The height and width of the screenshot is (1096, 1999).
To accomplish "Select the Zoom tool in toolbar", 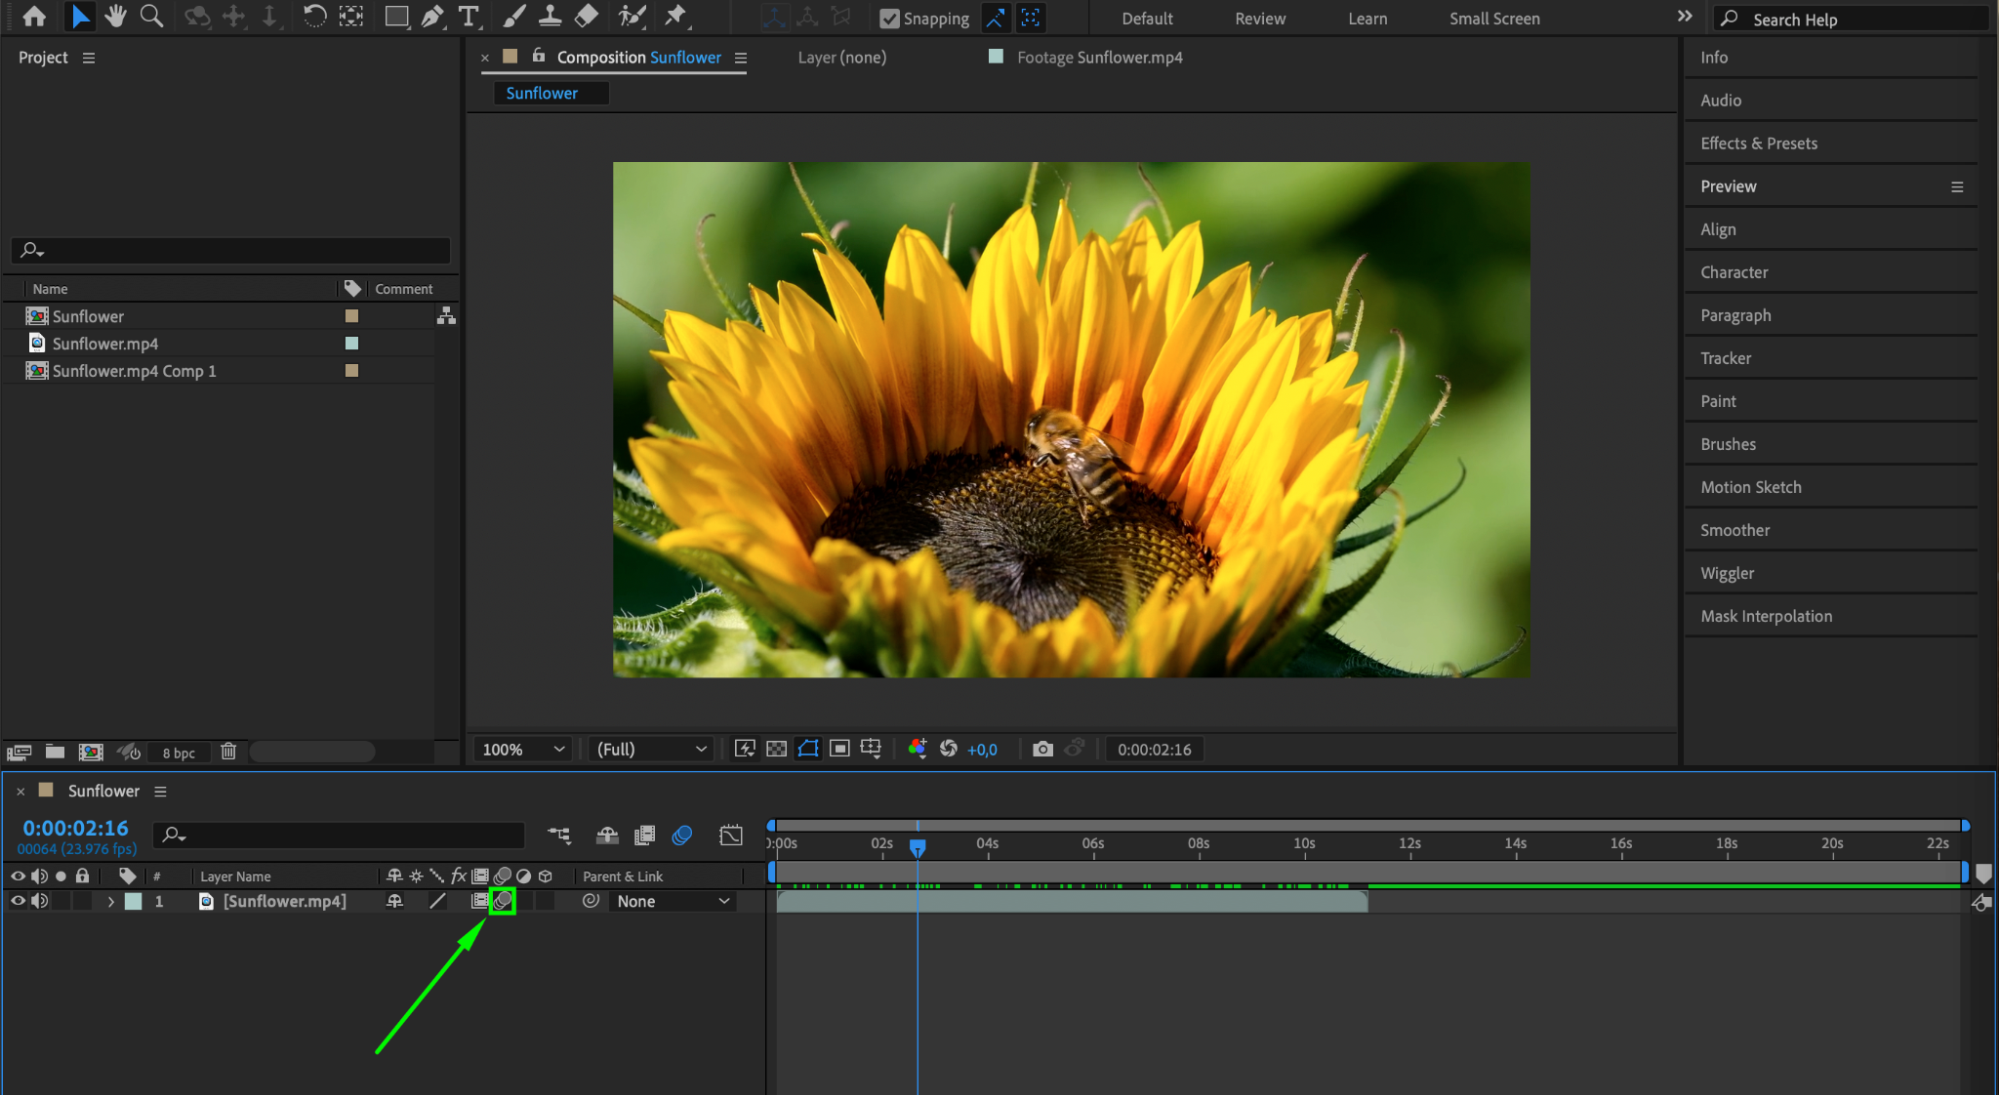I will click(x=151, y=16).
